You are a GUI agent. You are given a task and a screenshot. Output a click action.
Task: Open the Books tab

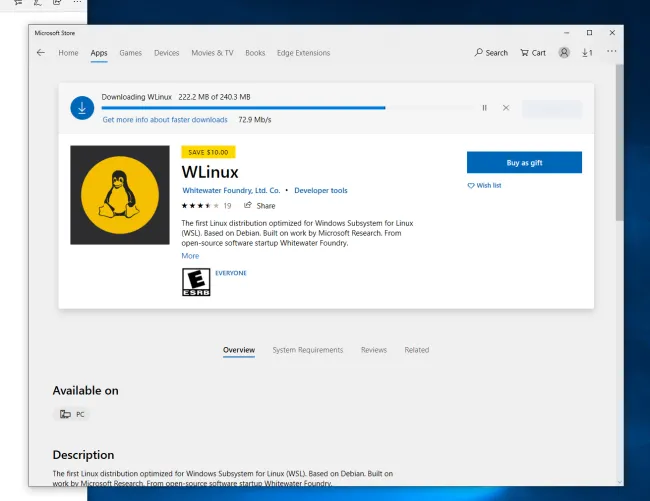[x=255, y=53]
